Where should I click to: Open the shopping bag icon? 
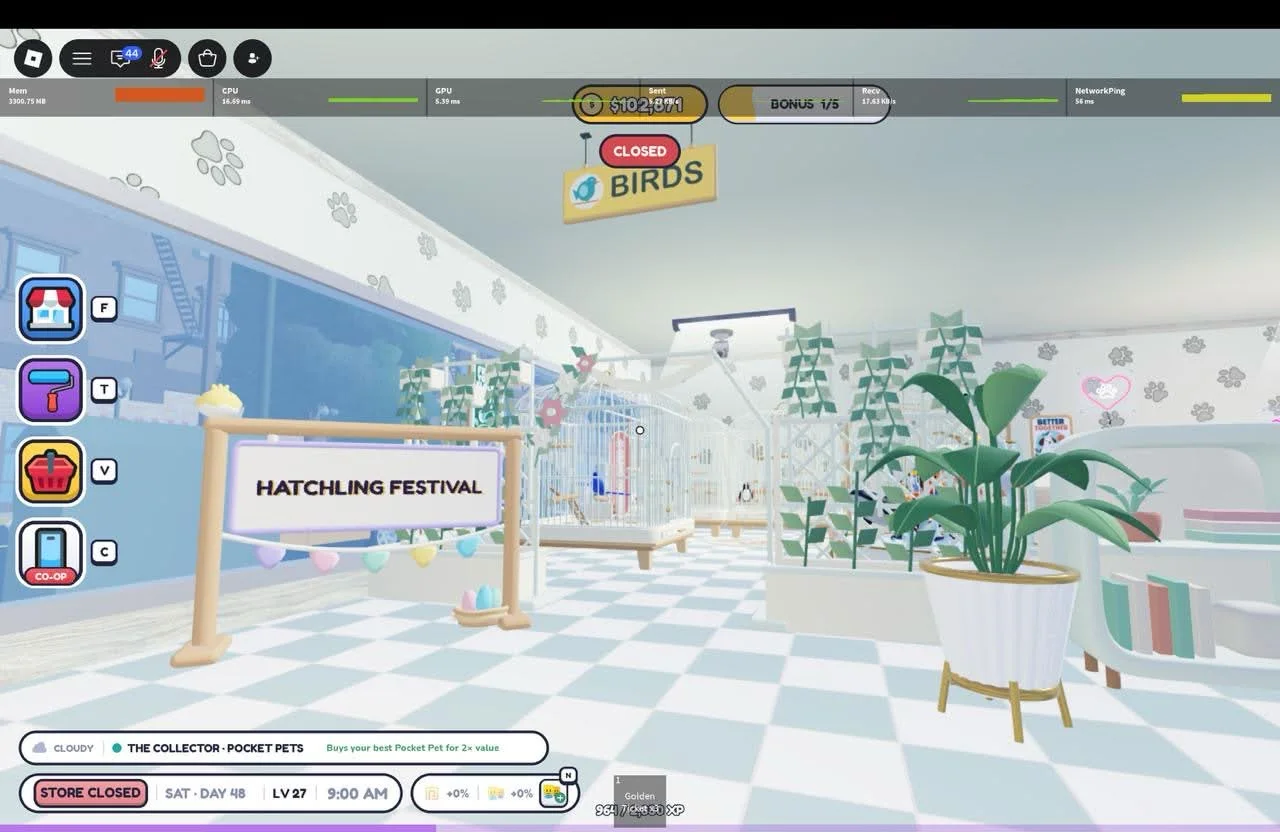click(207, 58)
